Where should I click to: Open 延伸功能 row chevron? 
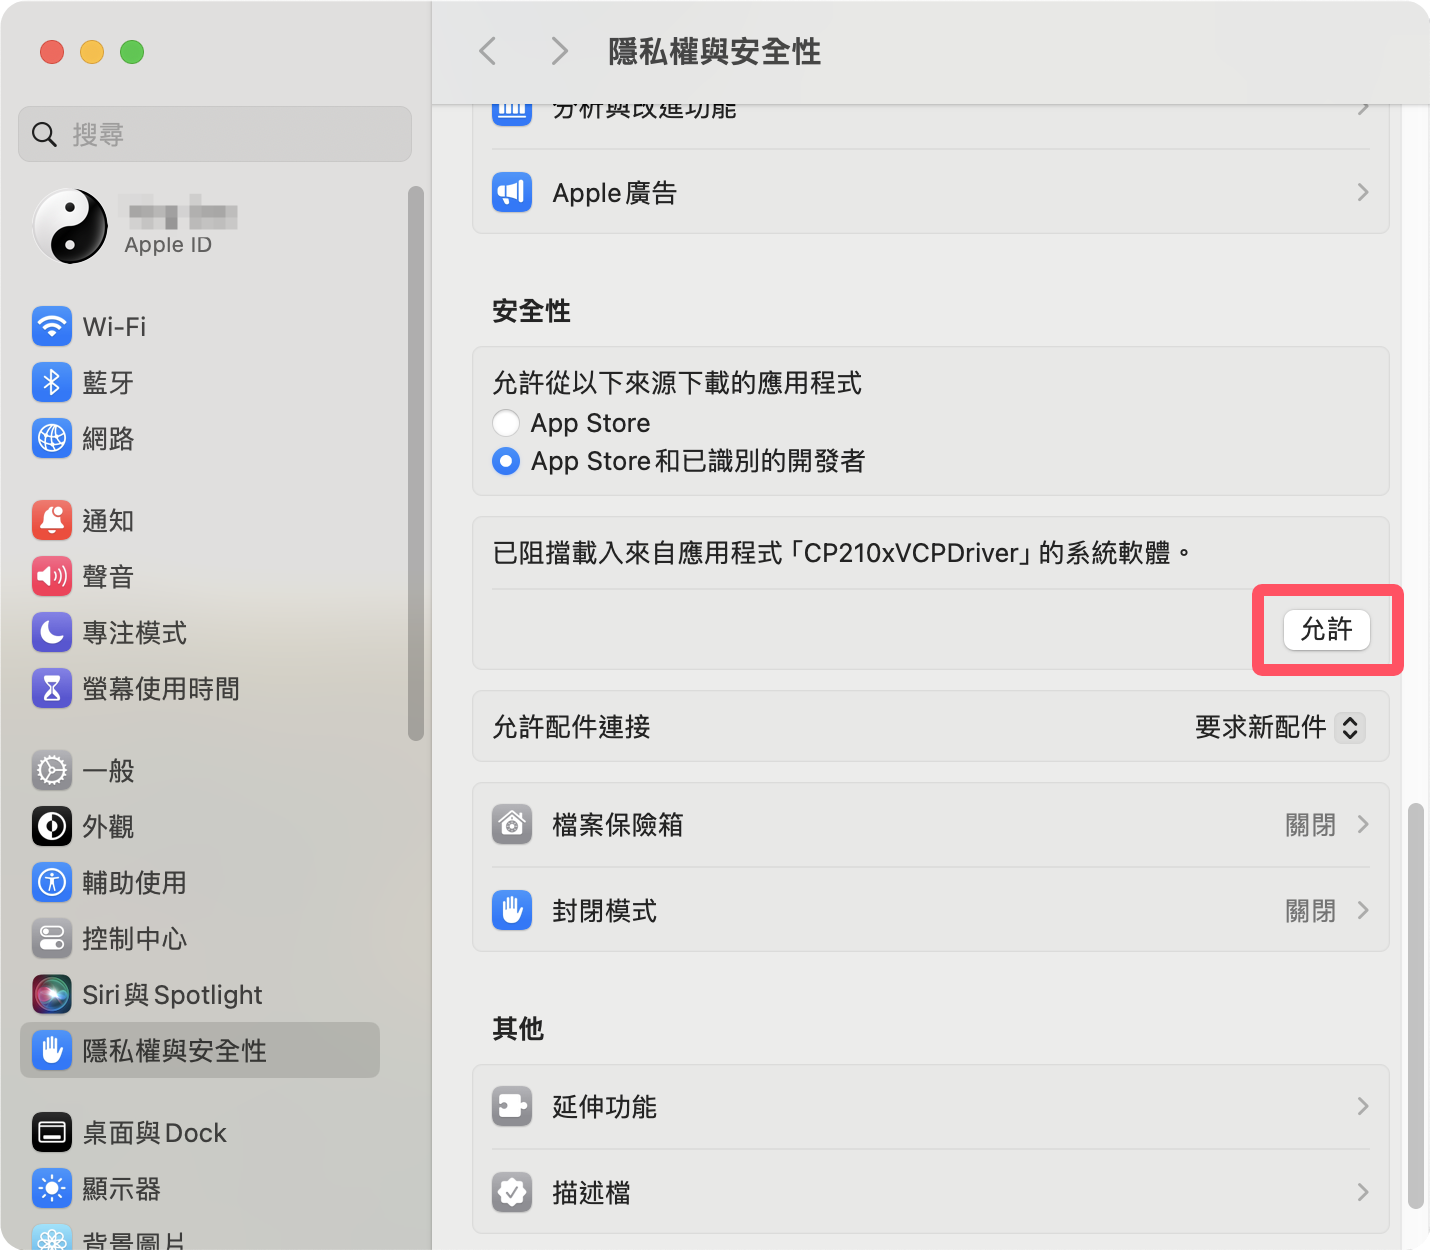click(1363, 1106)
